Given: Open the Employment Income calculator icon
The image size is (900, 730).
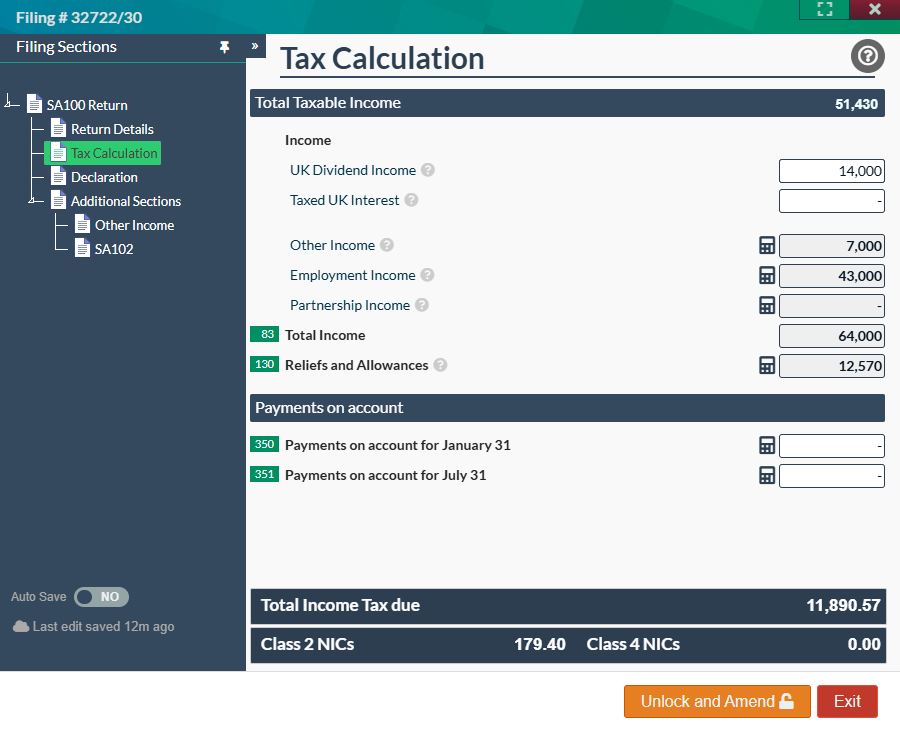Looking at the screenshot, I should tap(766, 275).
